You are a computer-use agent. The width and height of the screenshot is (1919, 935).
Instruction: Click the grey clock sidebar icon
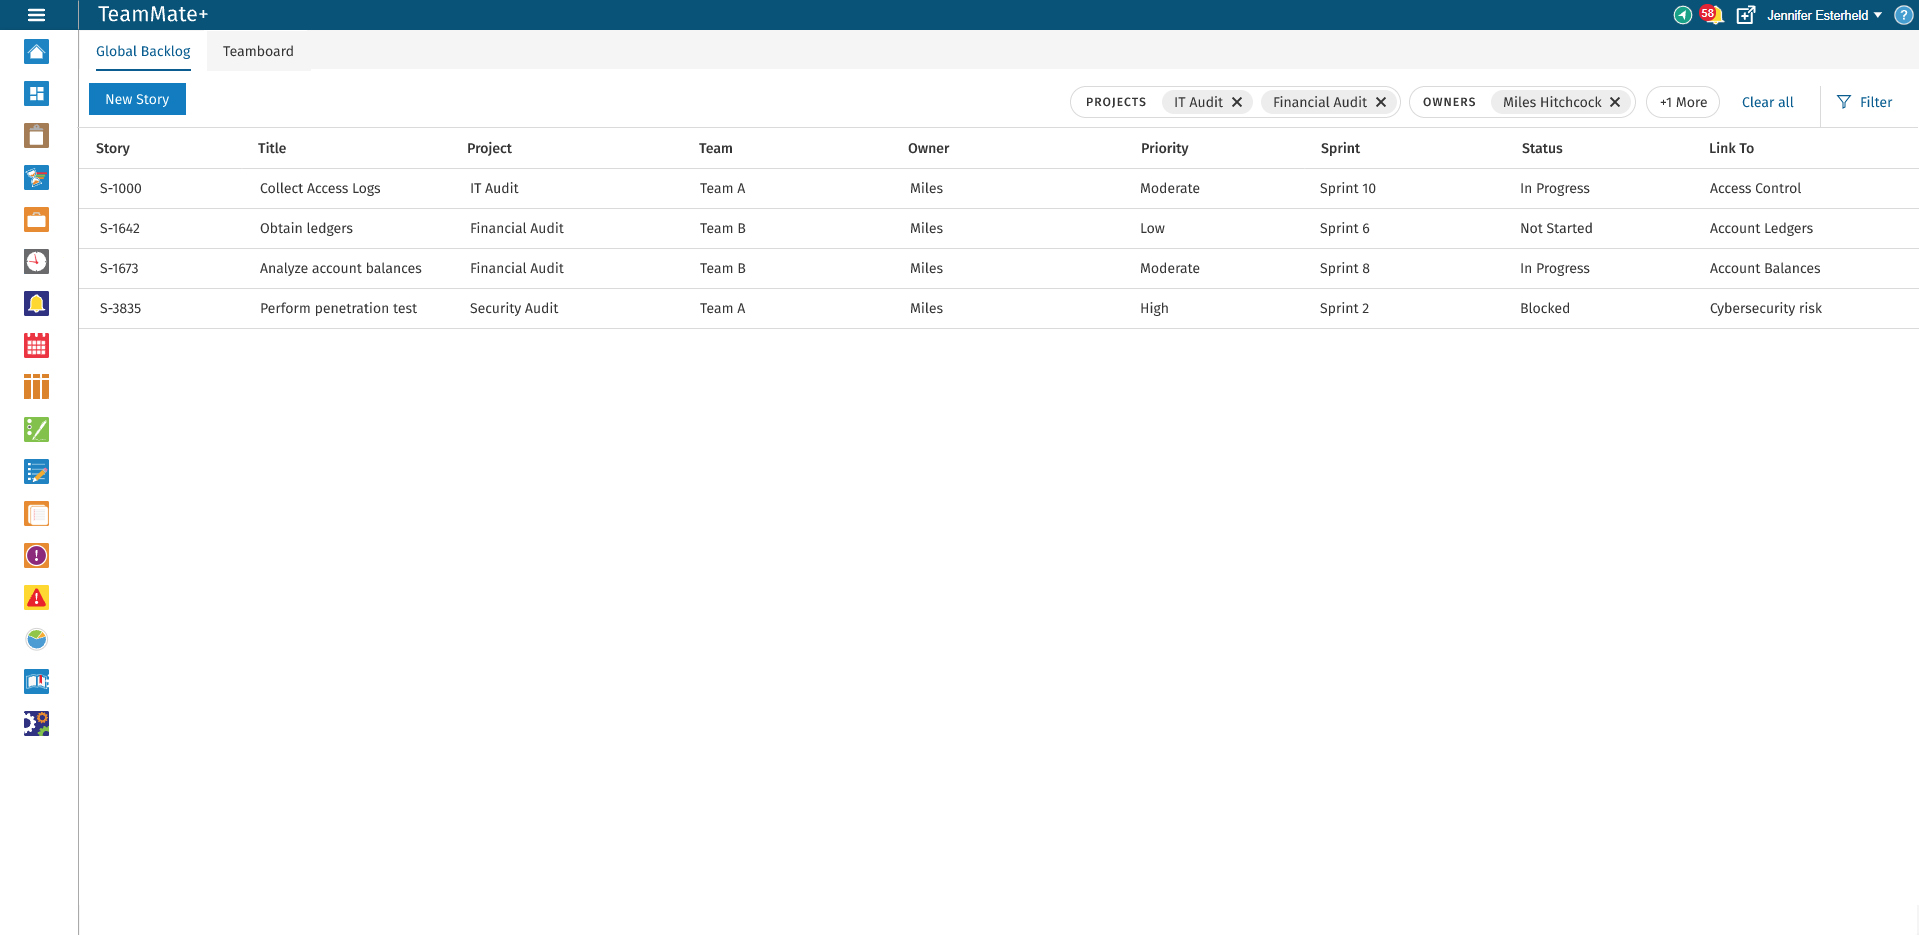pyautogui.click(x=37, y=262)
